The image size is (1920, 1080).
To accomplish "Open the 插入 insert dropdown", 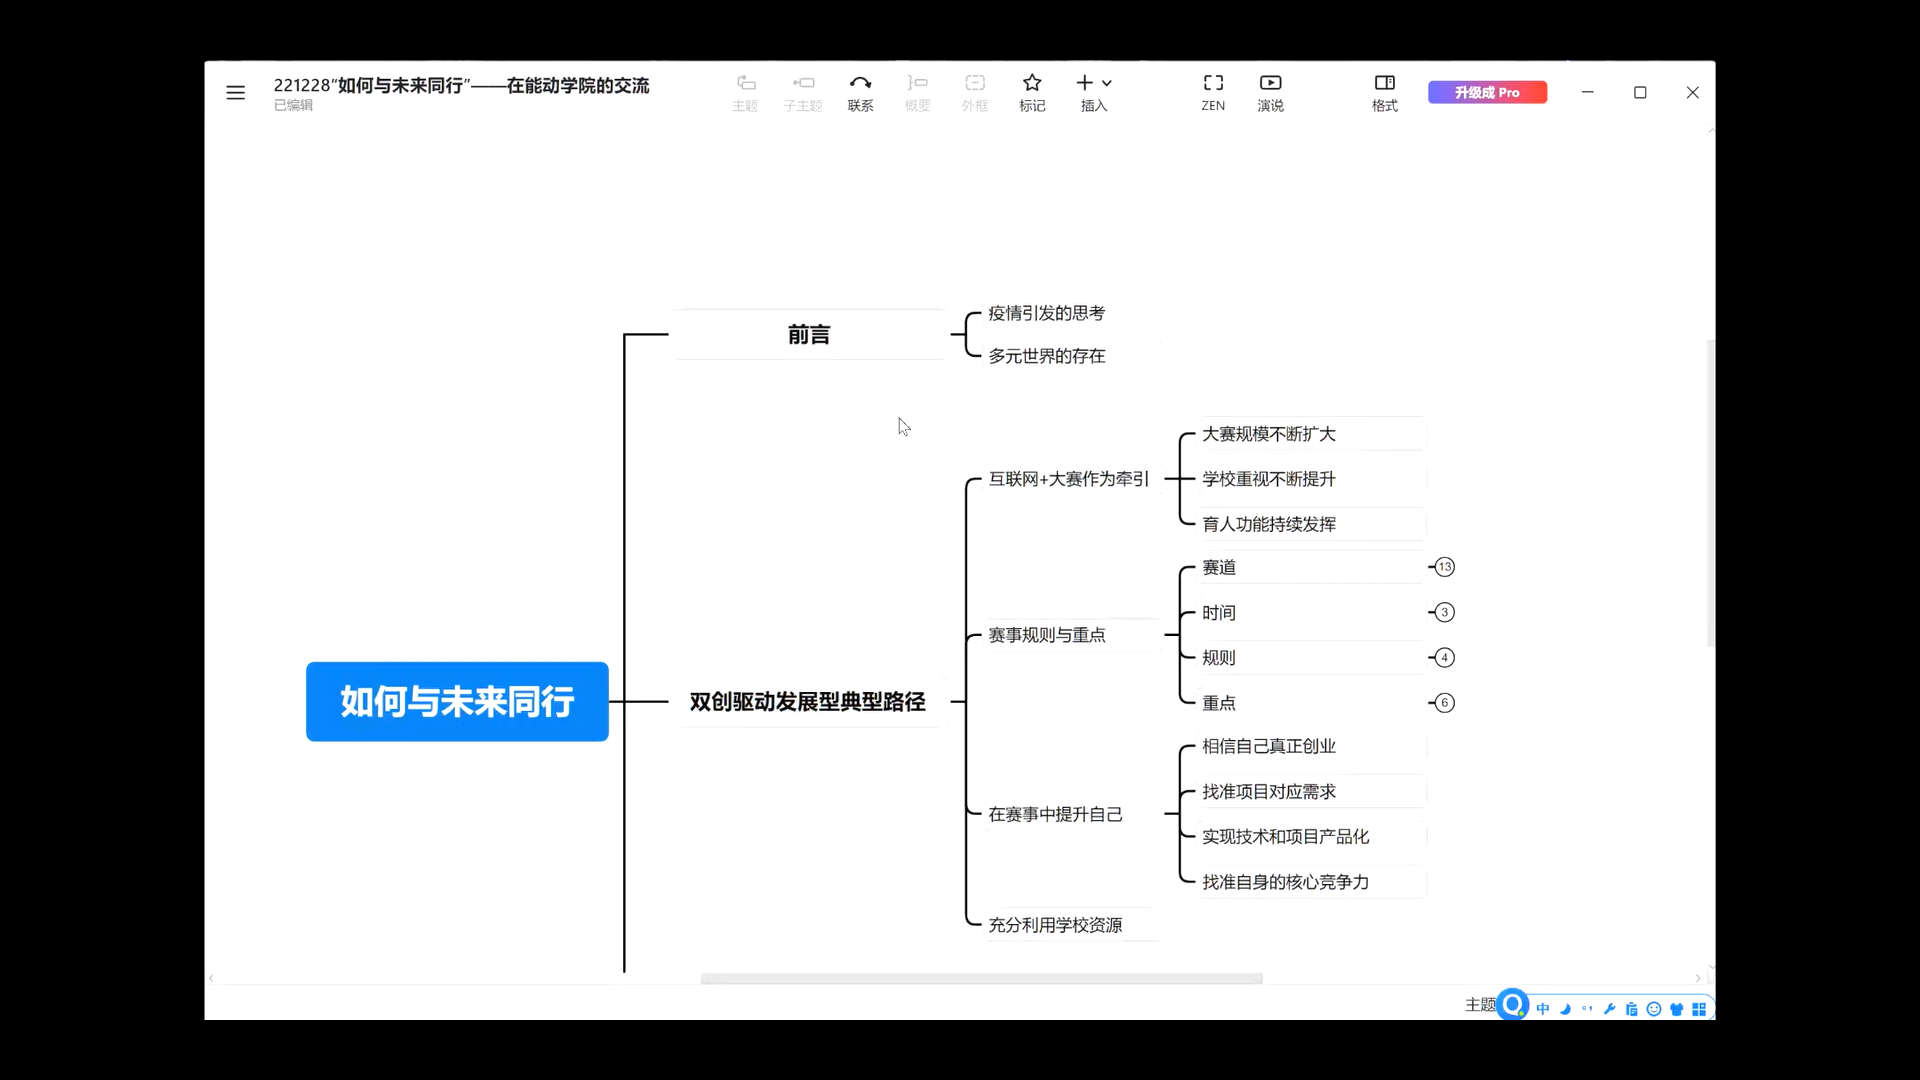I will coord(1094,92).
